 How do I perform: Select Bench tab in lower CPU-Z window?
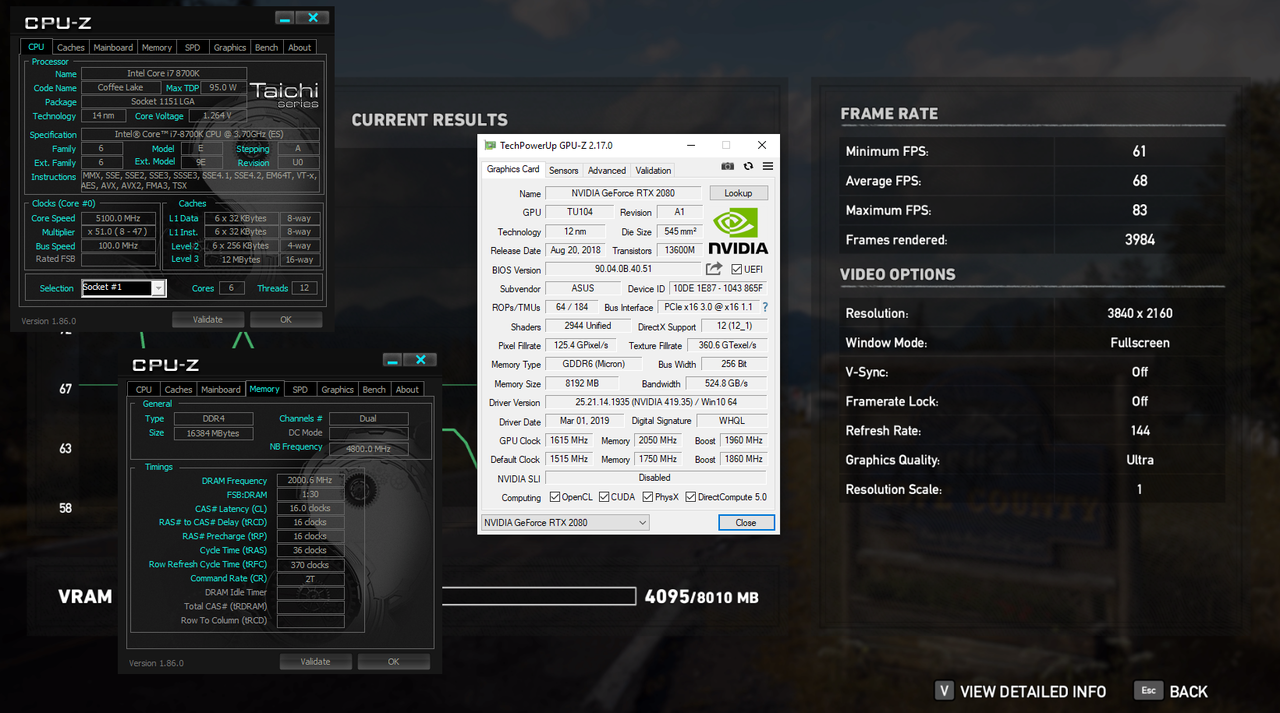coord(374,389)
